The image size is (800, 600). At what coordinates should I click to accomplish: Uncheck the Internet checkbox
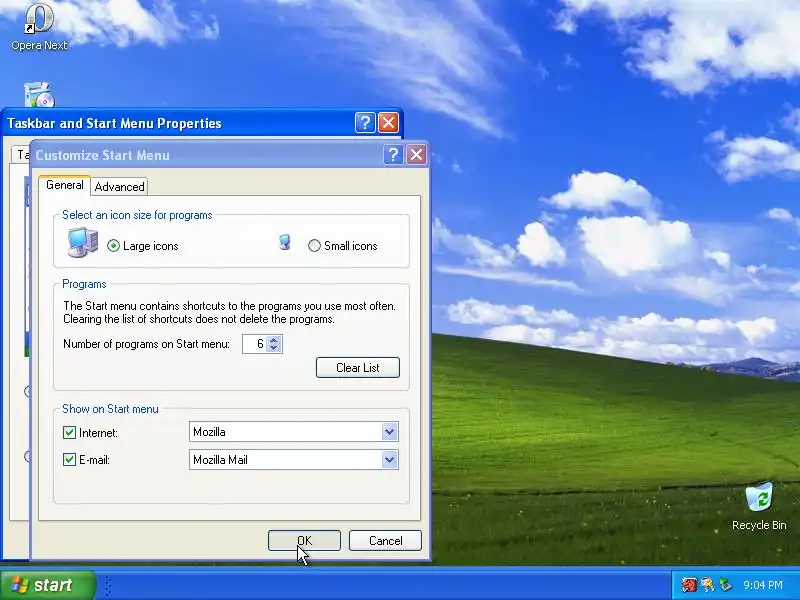(69, 433)
